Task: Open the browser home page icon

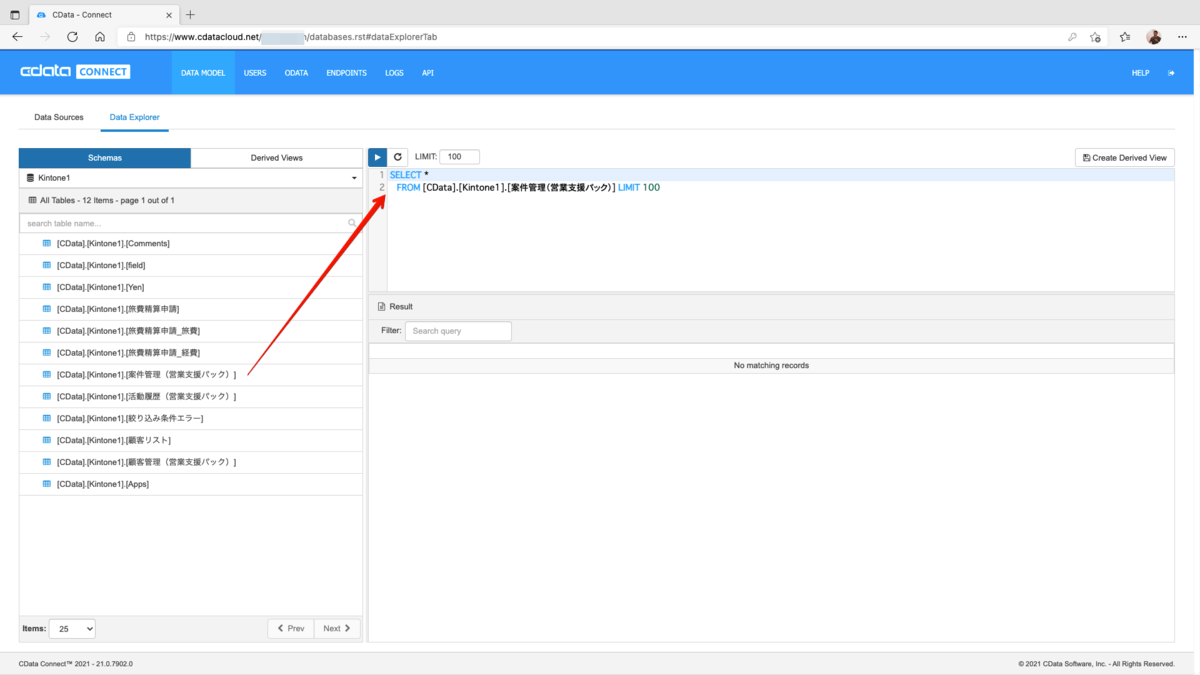Action: [100, 37]
